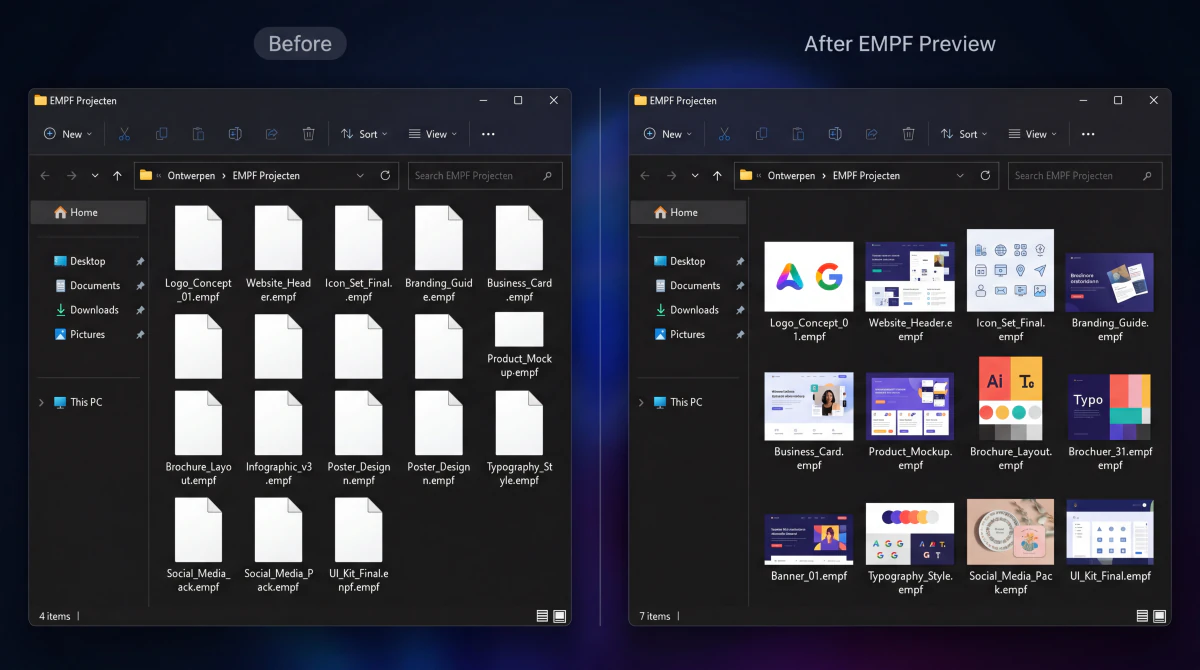Select Branding_Guide.empf thumbnail in After EMPF Preview window
The height and width of the screenshot is (670, 1200).
(x=1110, y=282)
